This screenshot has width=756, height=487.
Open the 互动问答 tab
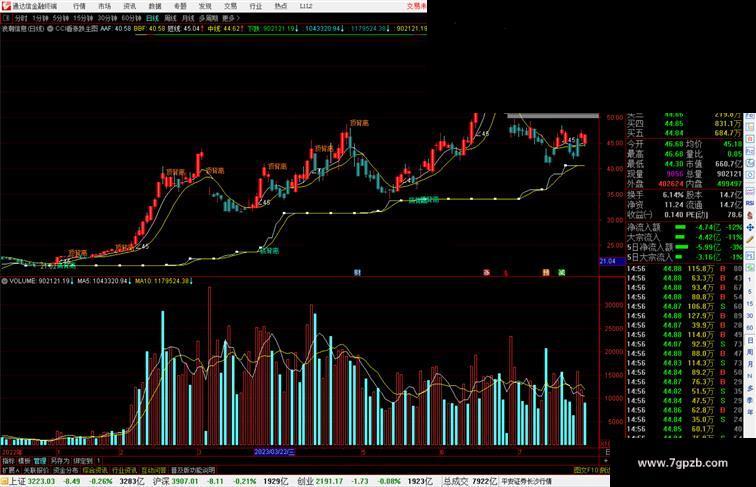[154, 470]
